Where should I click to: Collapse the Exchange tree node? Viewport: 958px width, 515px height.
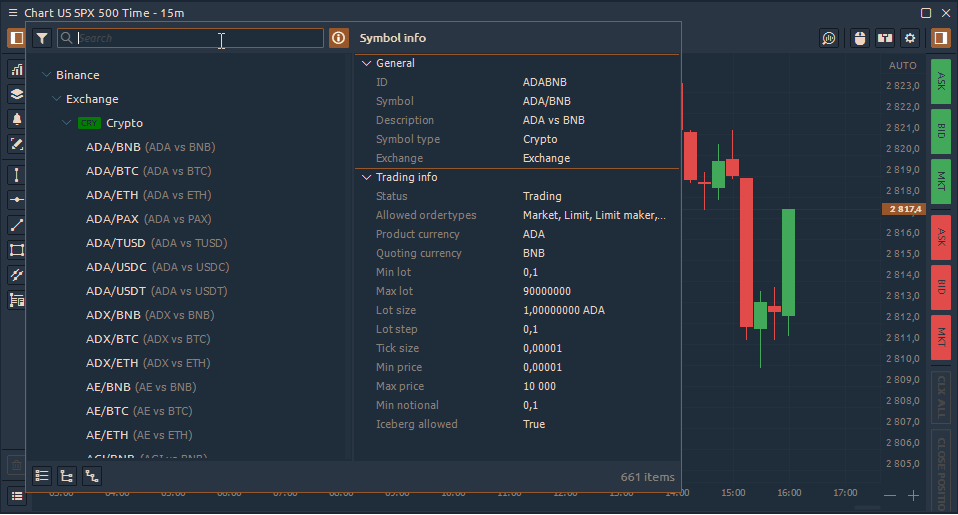click(56, 98)
